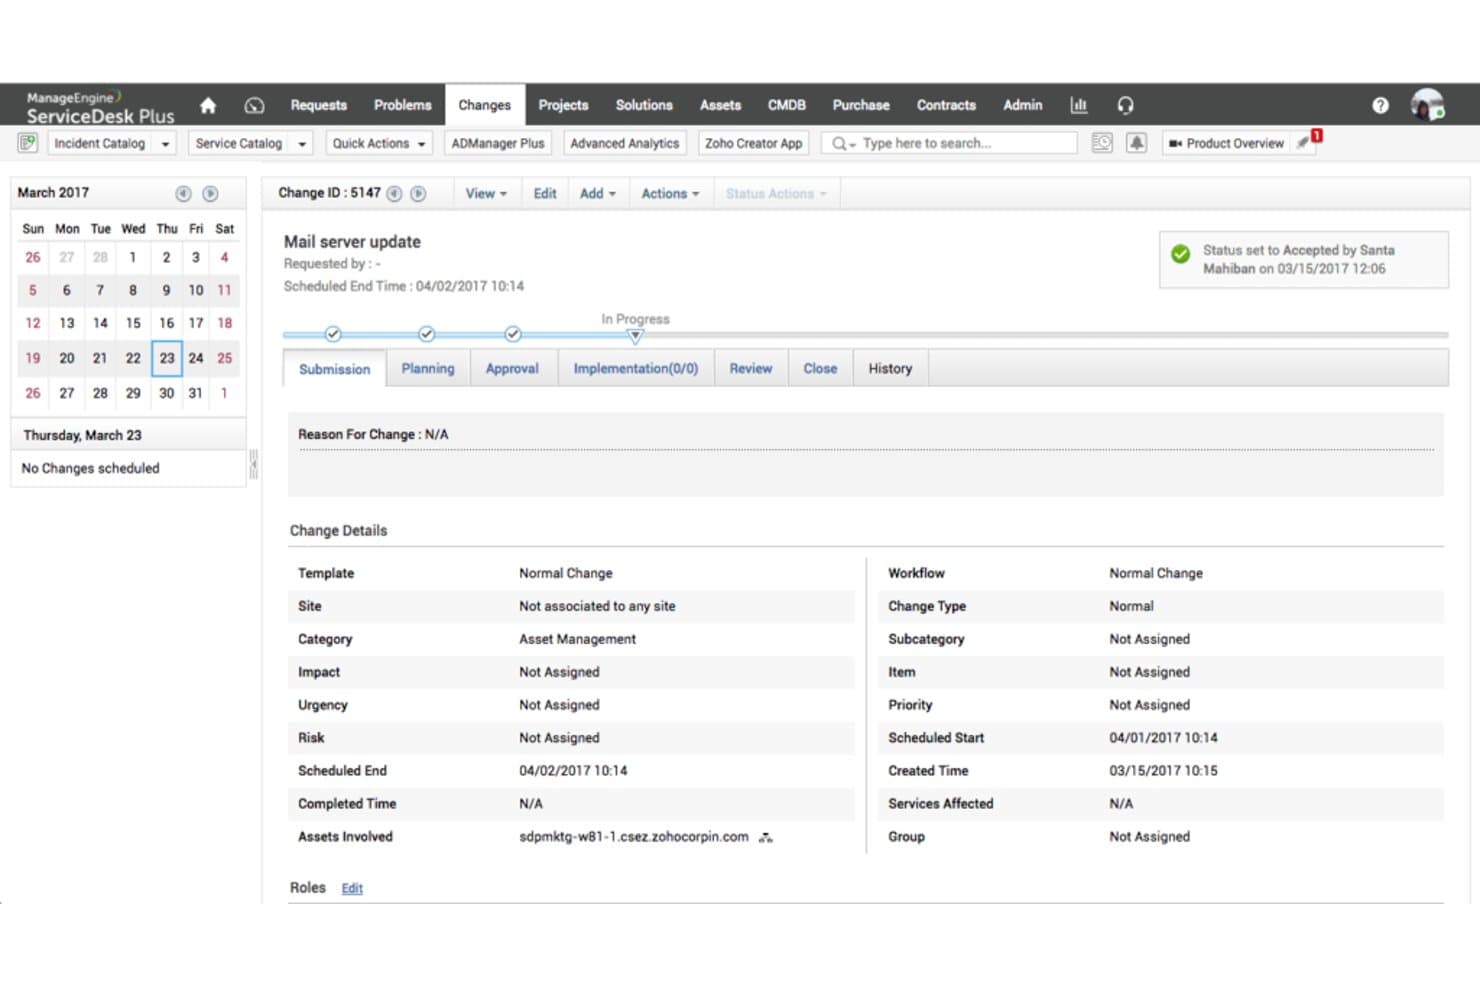Screen dimensions: 1480x987
Task: Open the Actions dropdown menu
Action: tap(670, 193)
